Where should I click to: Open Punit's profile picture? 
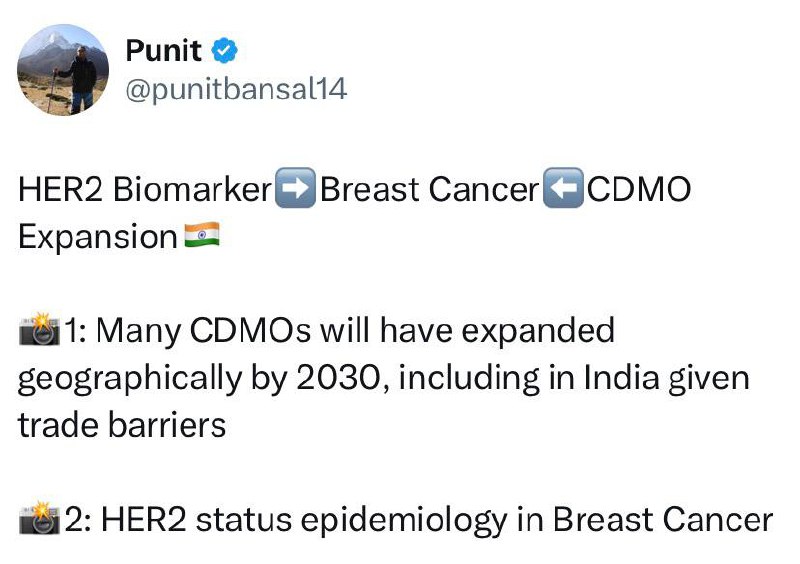pos(64,69)
